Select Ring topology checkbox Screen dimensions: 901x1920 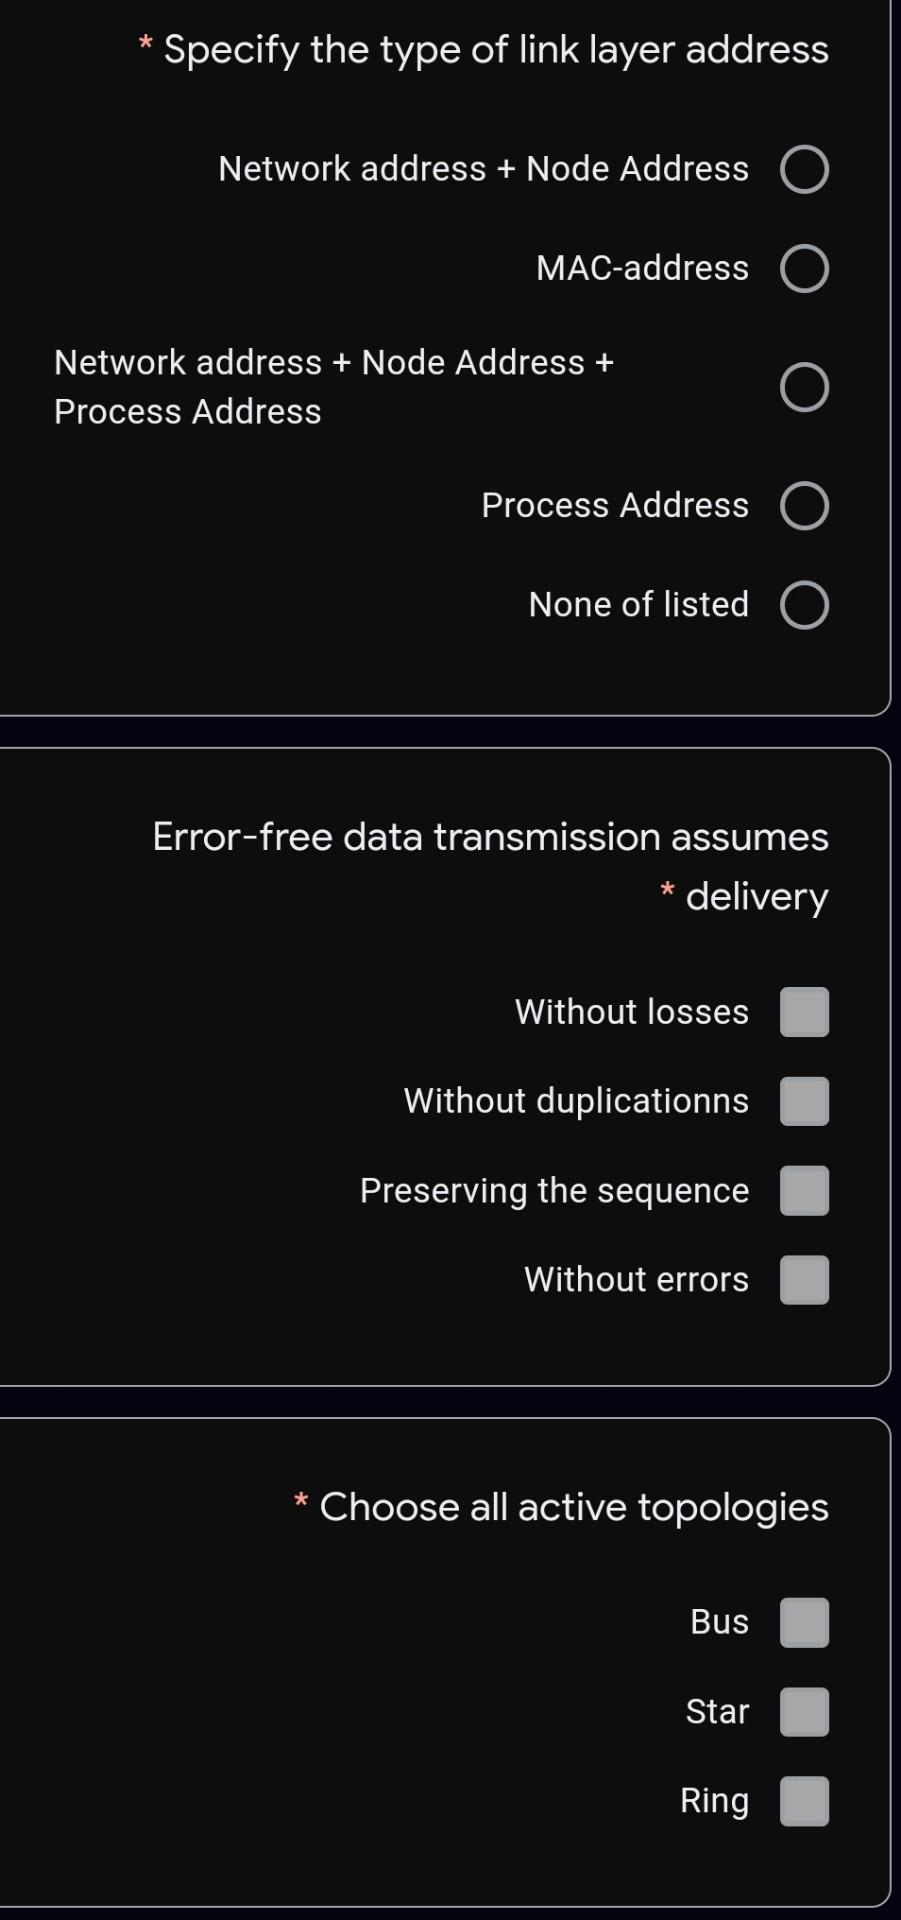tap(804, 1800)
